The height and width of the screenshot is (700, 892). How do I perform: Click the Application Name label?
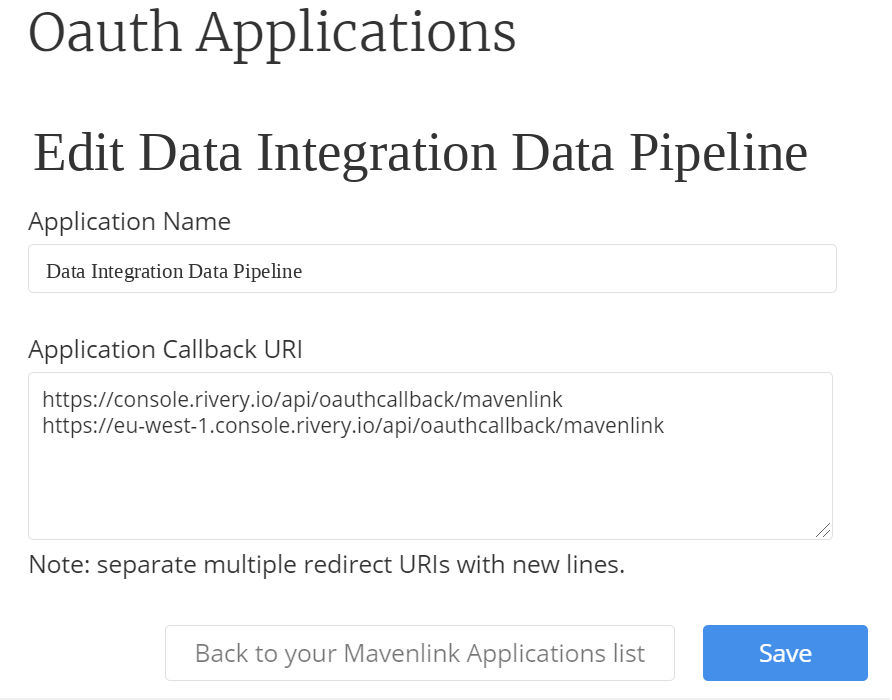(x=130, y=221)
